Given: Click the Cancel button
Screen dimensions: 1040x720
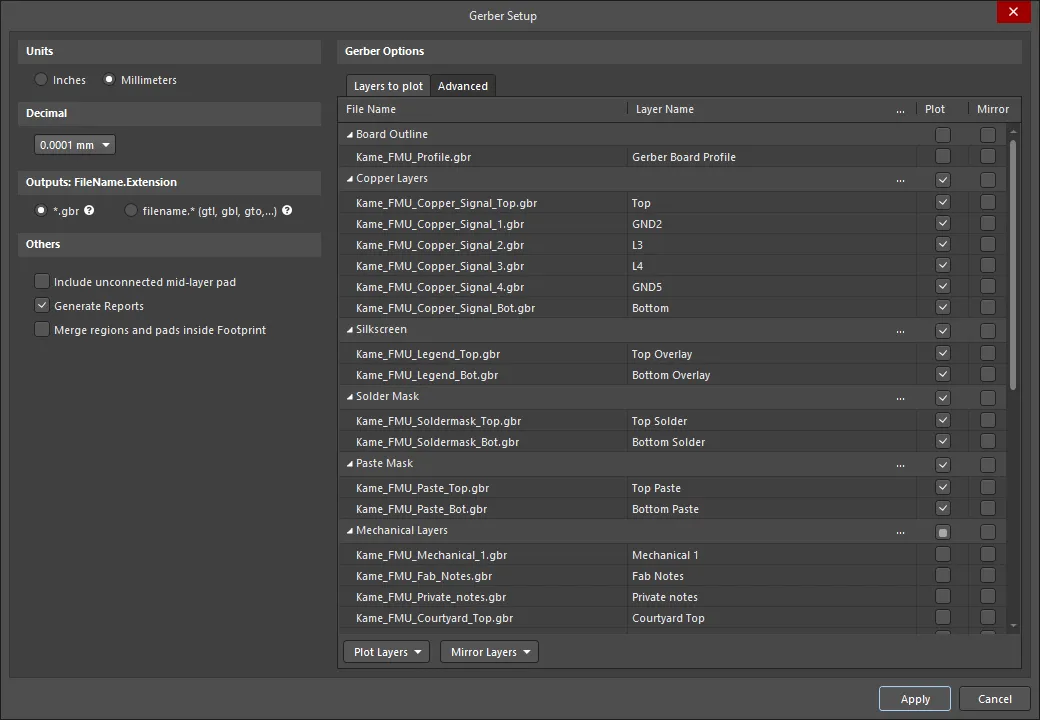Looking at the screenshot, I should [x=994, y=699].
